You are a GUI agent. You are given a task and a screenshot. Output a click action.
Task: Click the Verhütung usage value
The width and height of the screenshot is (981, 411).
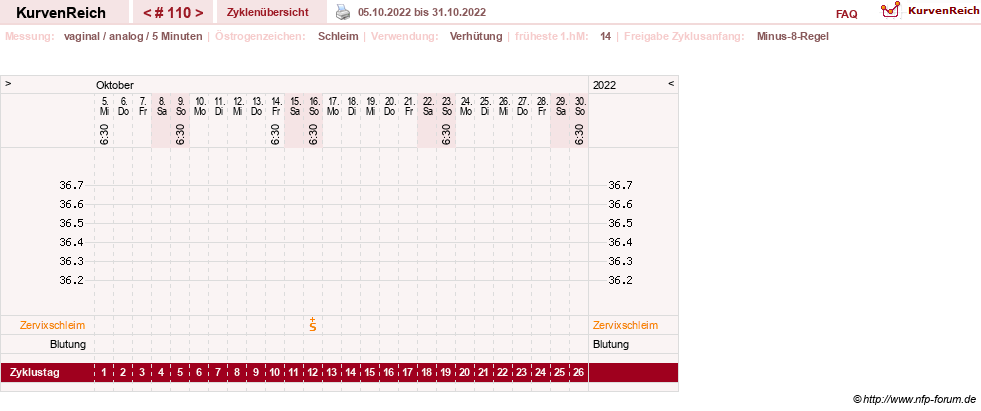point(476,36)
